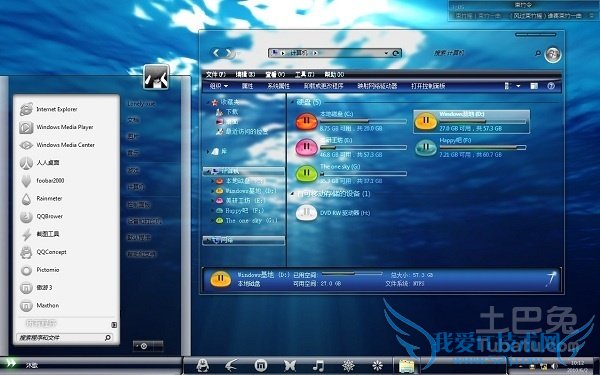Screen dimensions: 600x375
Task: Collapse the 计算机 tree node in sidebar
Action: point(208,171)
